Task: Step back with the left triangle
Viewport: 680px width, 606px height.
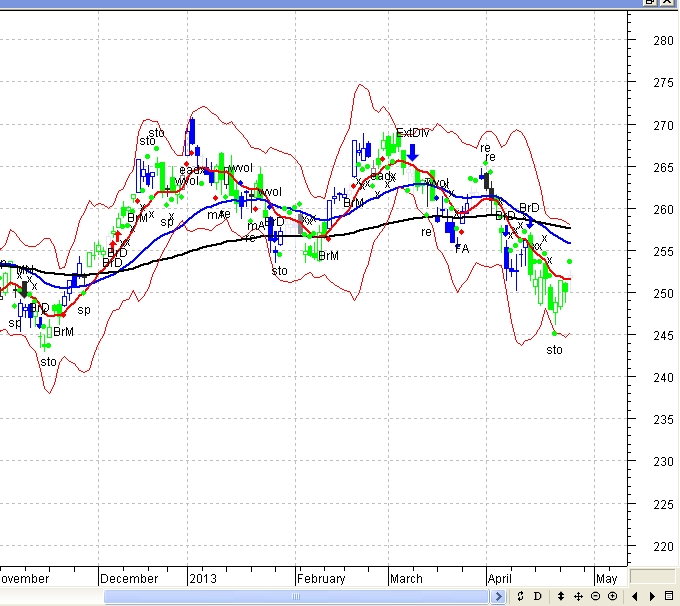Action: coord(634,597)
